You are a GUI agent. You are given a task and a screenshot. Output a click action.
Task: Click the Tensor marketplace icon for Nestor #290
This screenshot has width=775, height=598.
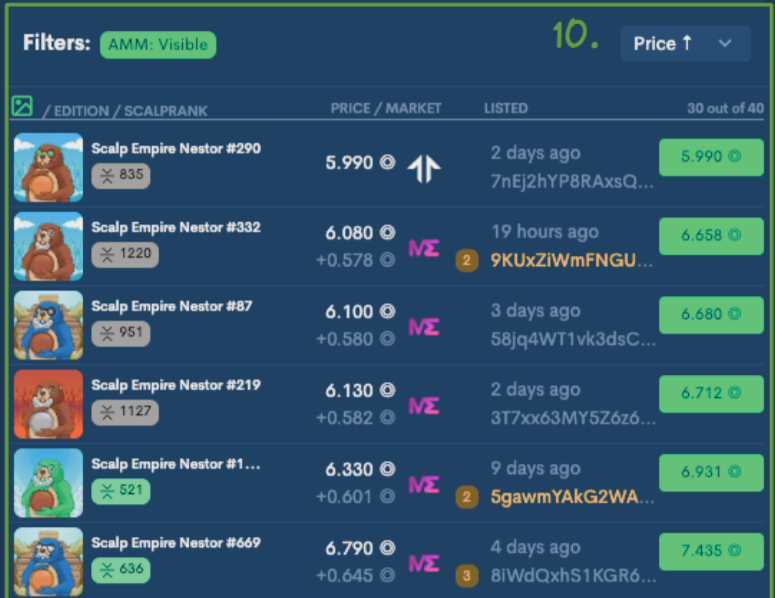(x=424, y=169)
